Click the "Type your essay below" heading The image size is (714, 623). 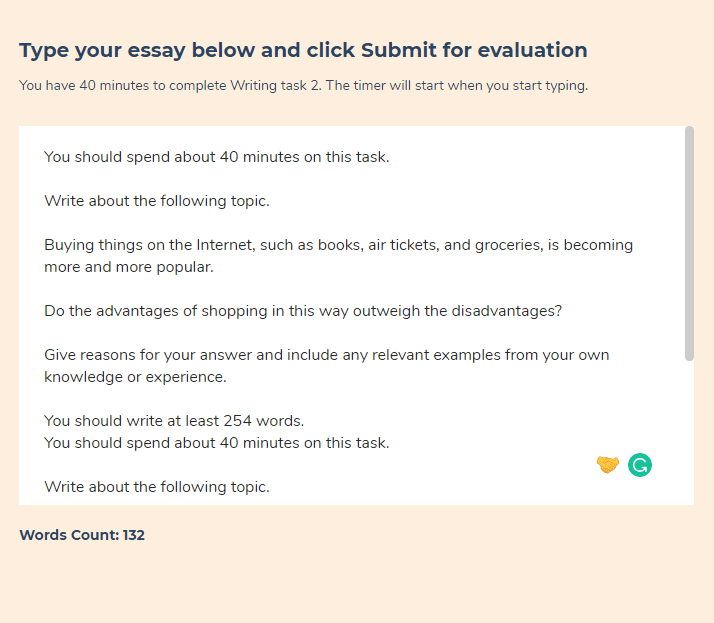coord(303,50)
